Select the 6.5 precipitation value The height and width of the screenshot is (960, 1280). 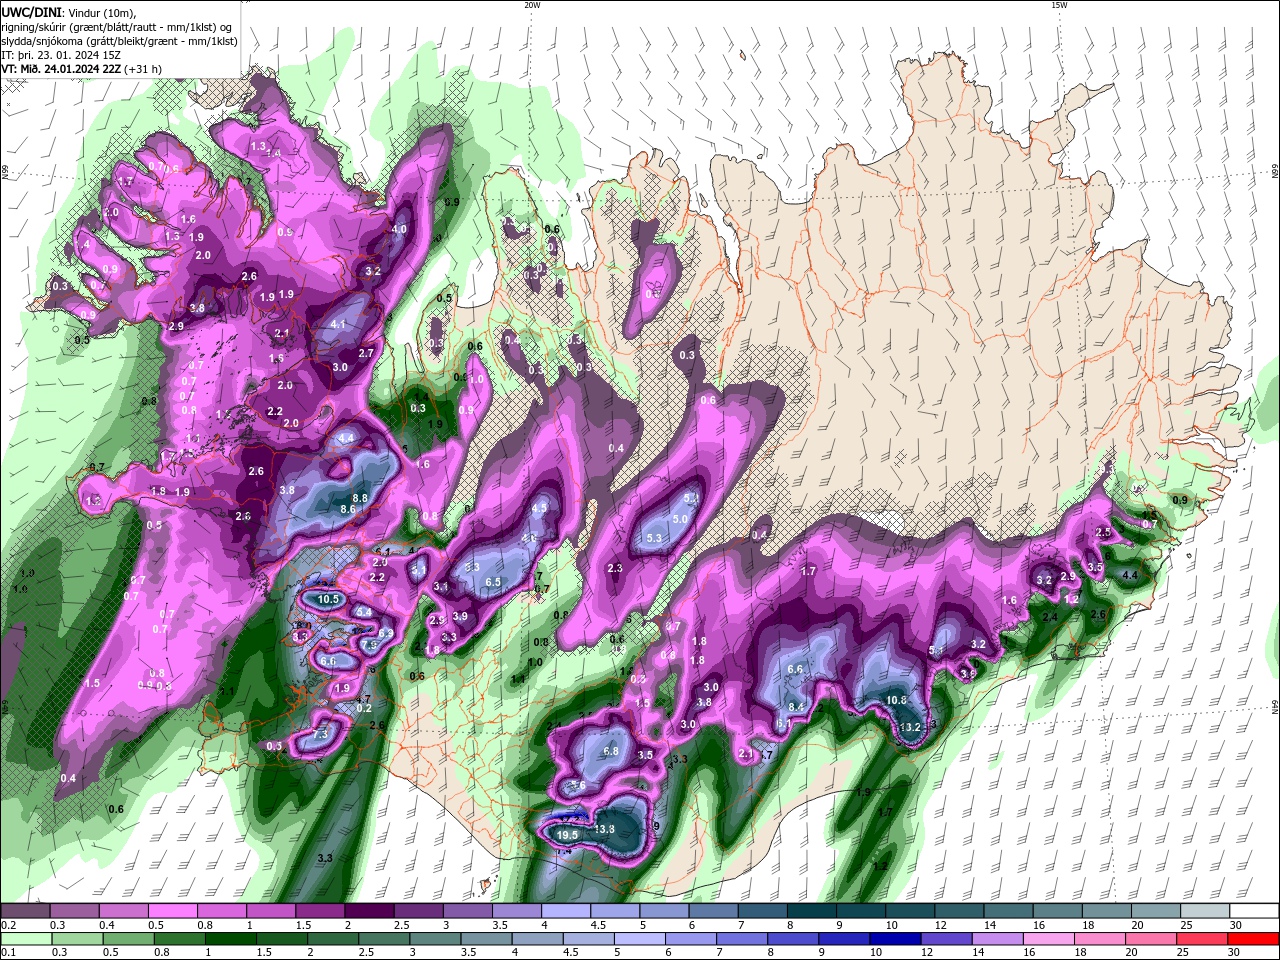493,582
